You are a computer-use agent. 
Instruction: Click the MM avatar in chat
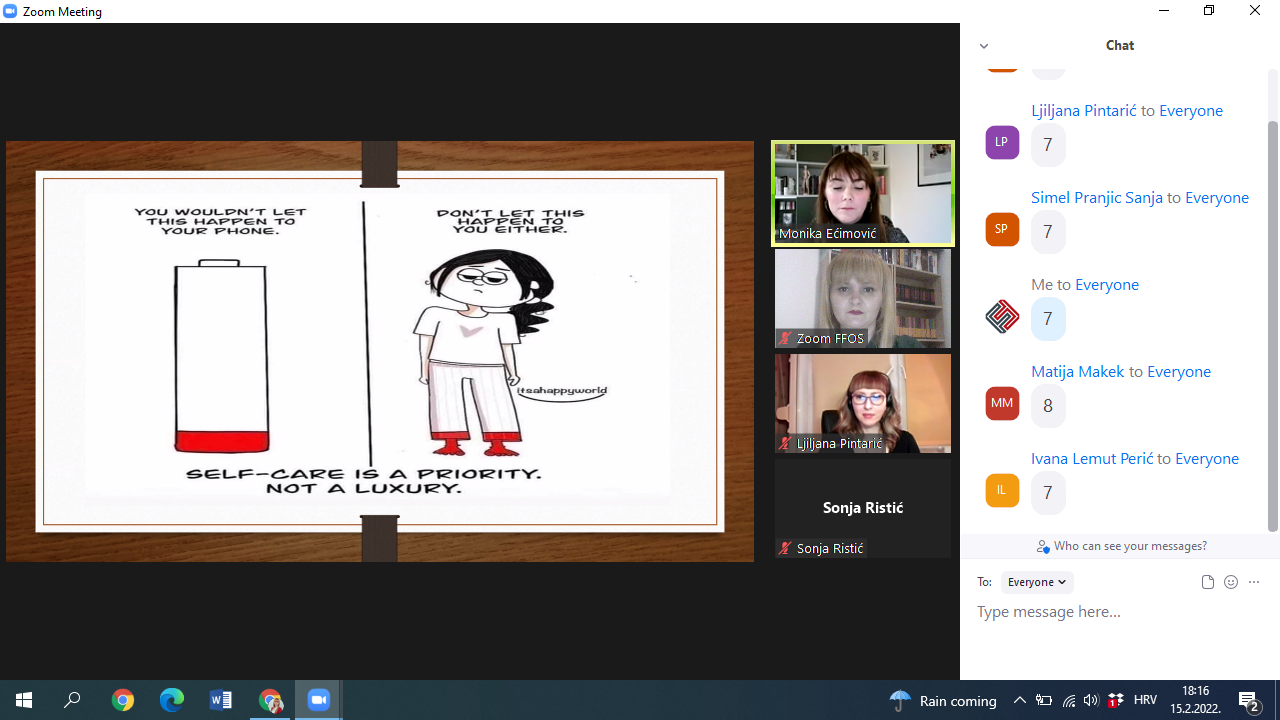(x=1002, y=403)
